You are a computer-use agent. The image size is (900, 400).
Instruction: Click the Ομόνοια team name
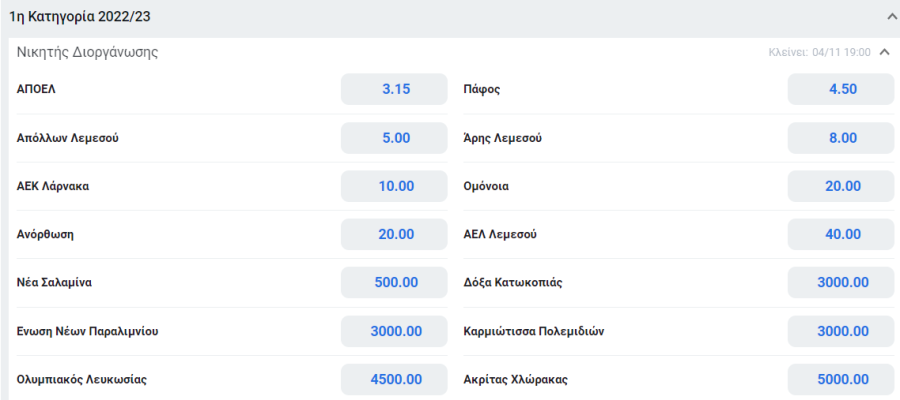[486, 187]
